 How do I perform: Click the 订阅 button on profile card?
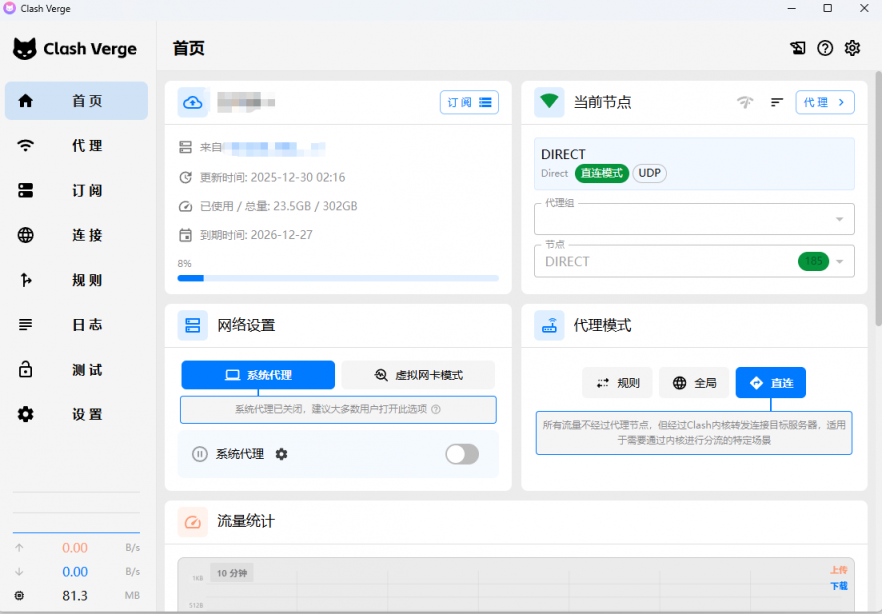[469, 102]
